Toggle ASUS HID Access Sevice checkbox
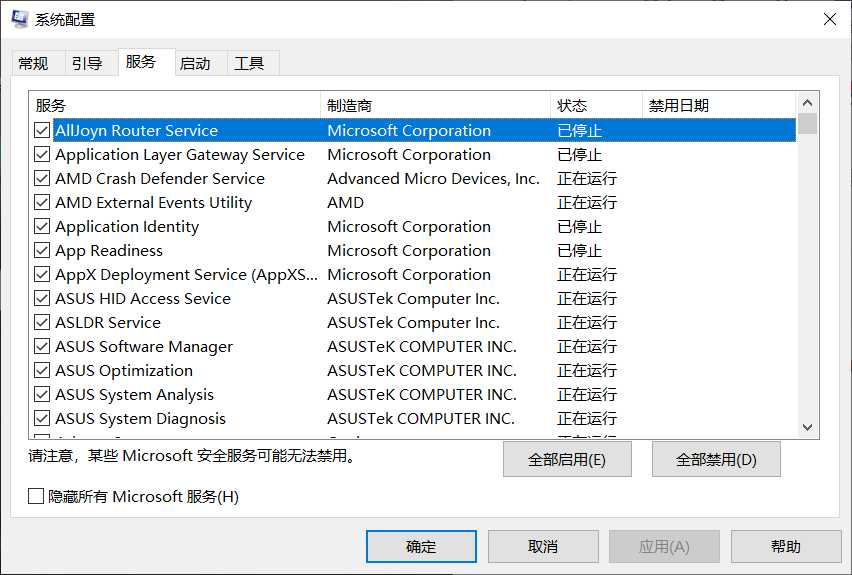 pyautogui.click(x=42, y=298)
